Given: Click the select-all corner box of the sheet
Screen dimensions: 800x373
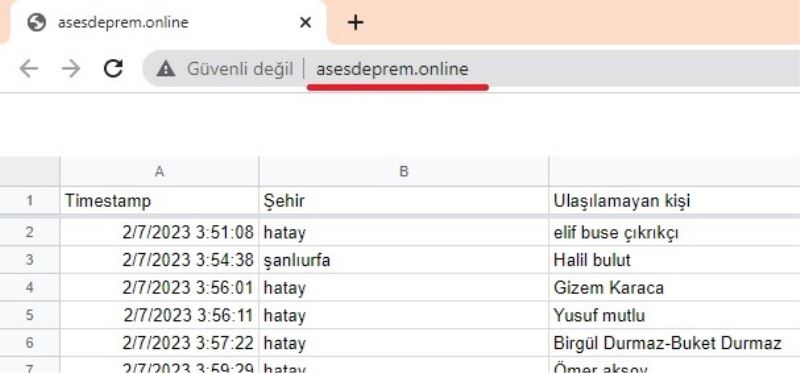Looking at the screenshot, I should pyautogui.click(x=30, y=171).
